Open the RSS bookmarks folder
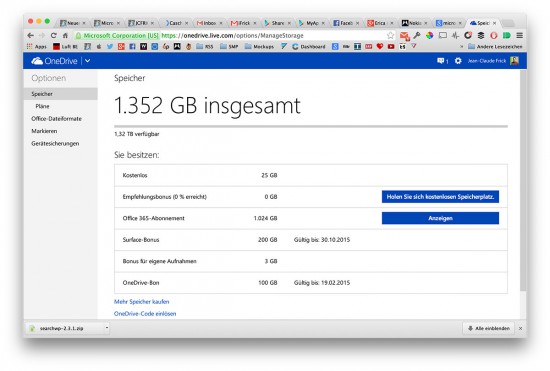 point(205,46)
